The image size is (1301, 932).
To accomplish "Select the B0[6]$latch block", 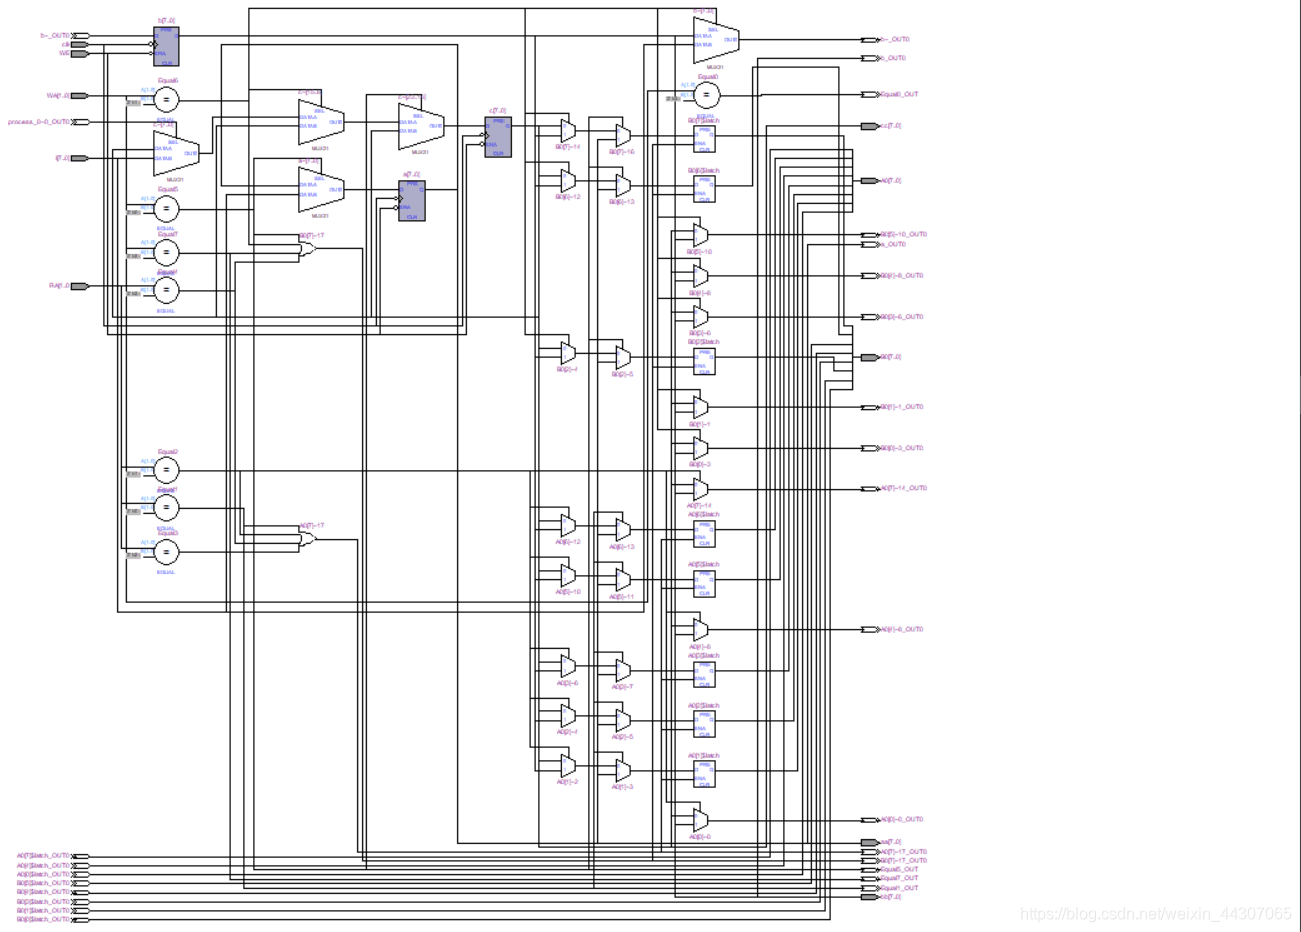I will point(704,189).
